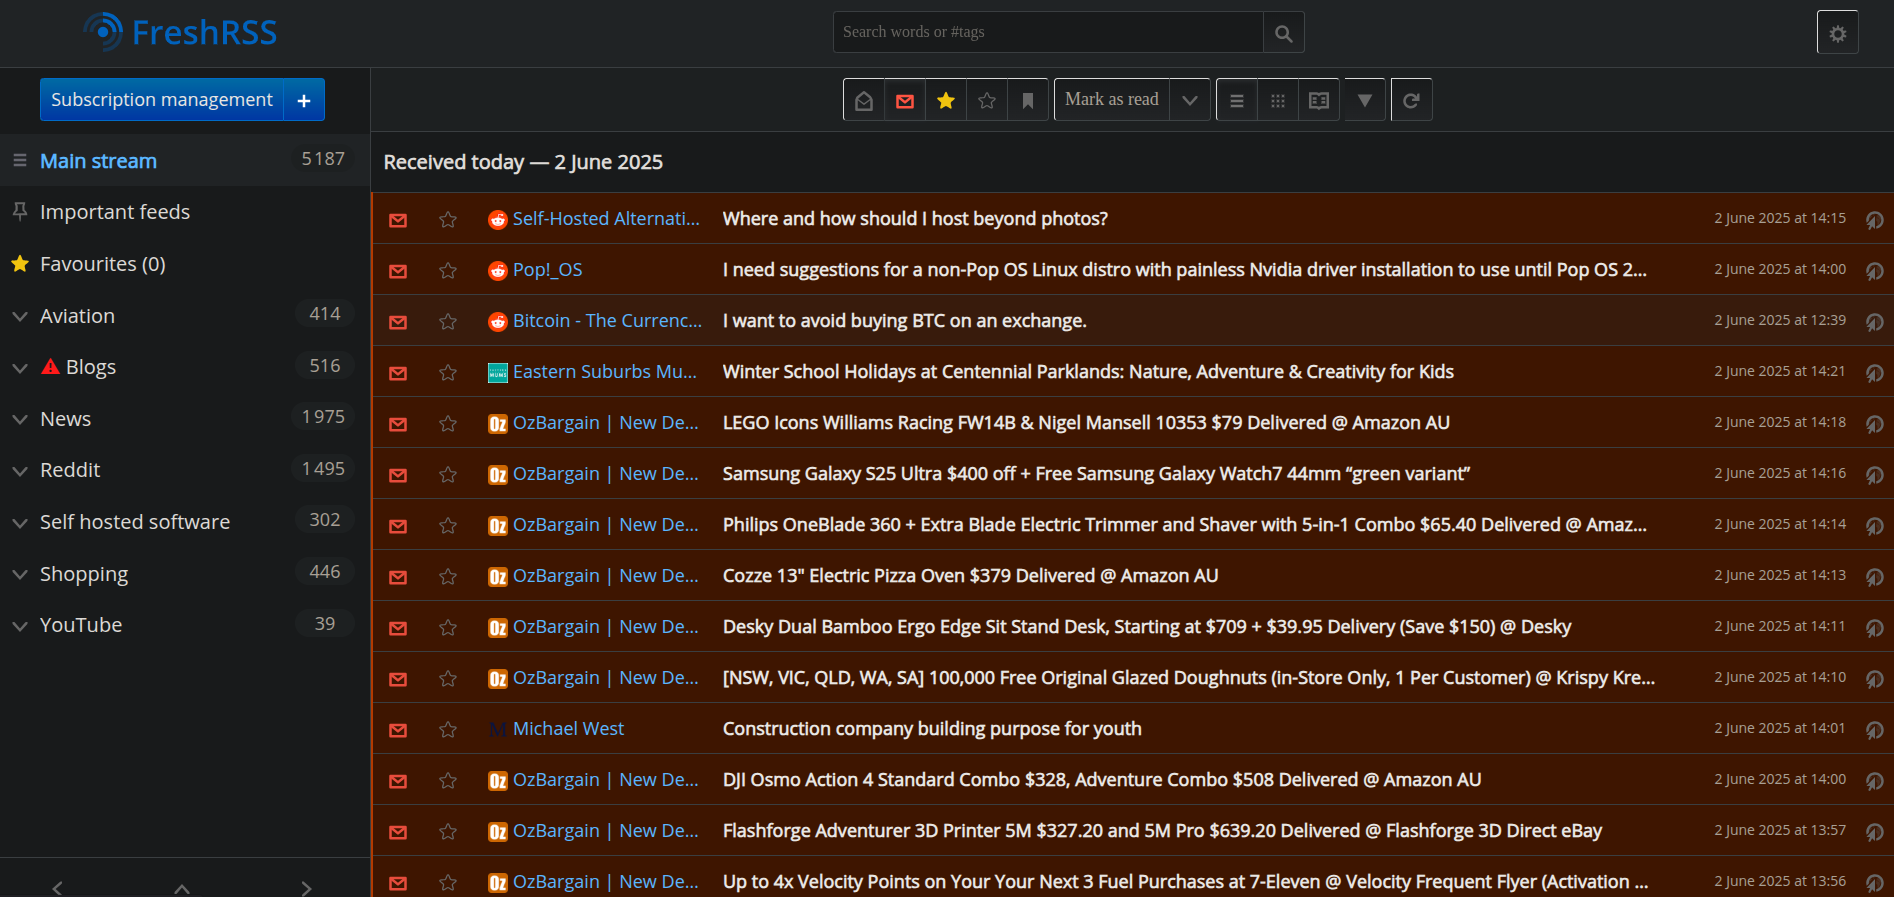Expand the Self hosted software chevron

pyautogui.click(x=19, y=522)
